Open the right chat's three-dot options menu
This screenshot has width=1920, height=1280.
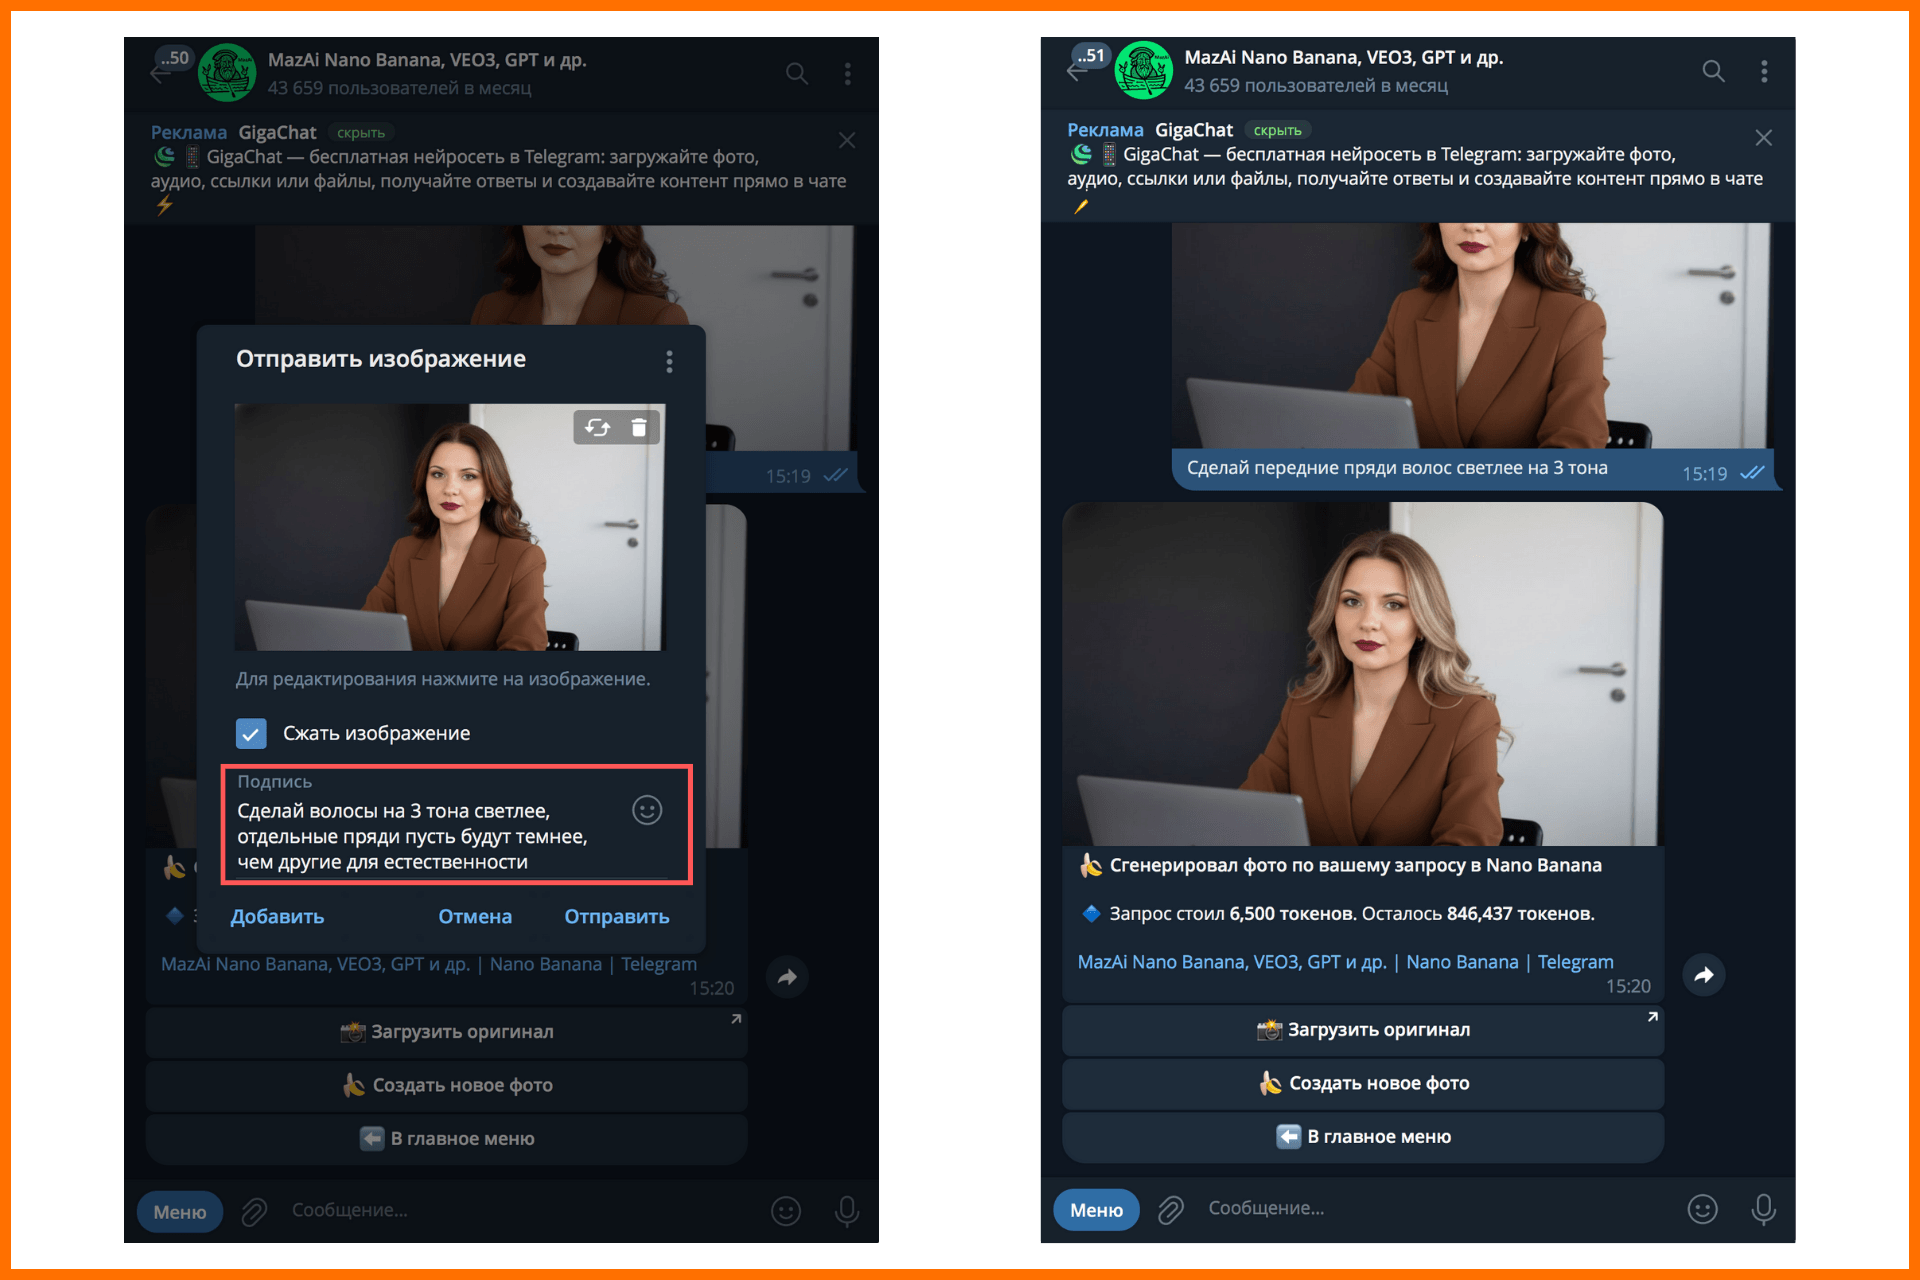click(1764, 71)
